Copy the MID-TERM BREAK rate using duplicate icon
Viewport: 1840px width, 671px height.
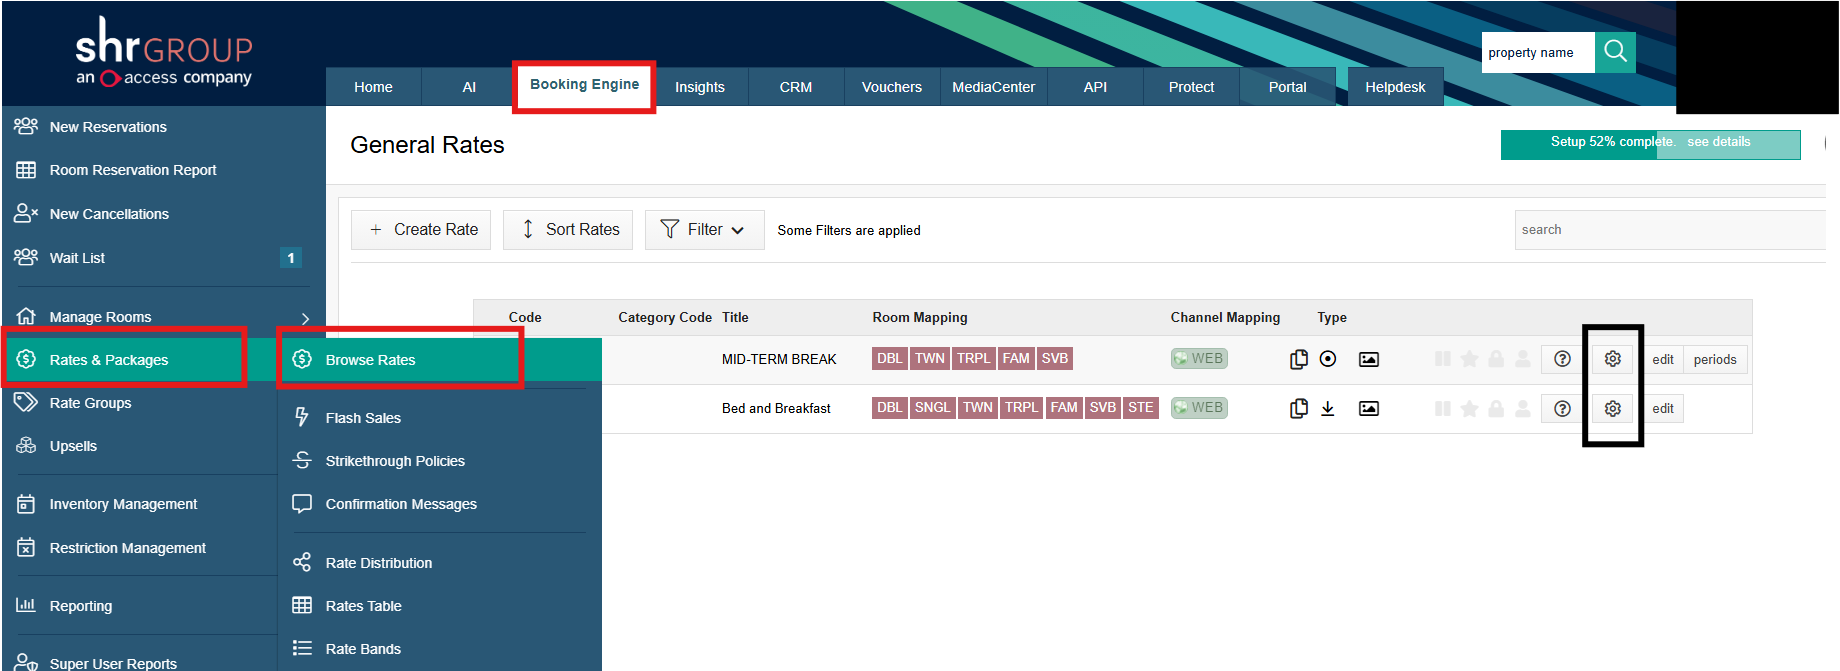point(1298,359)
